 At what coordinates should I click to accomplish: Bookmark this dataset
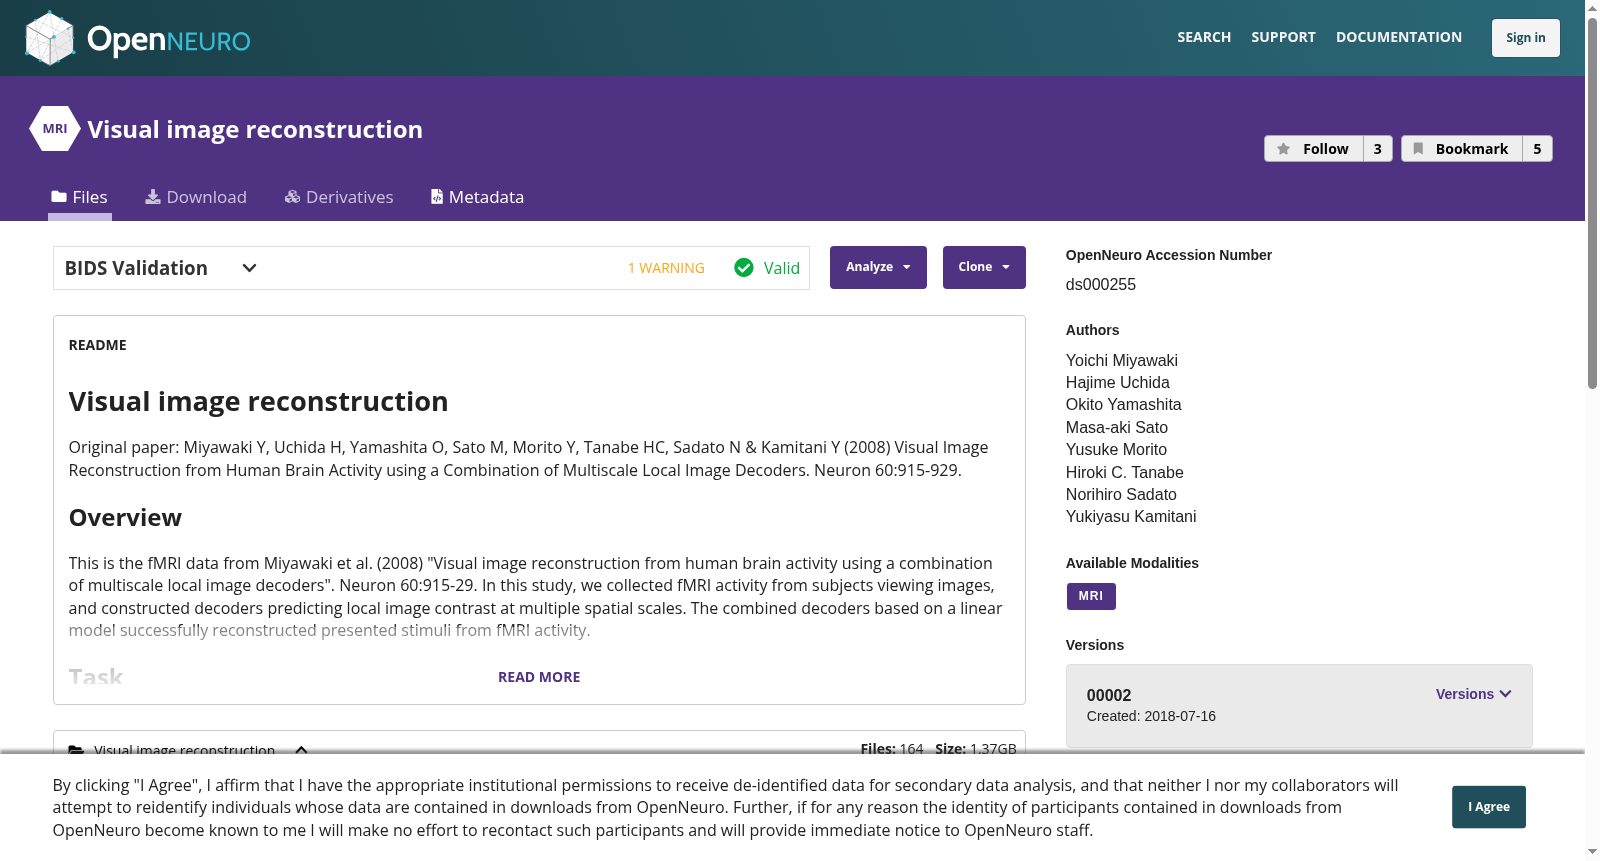[1462, 149]
